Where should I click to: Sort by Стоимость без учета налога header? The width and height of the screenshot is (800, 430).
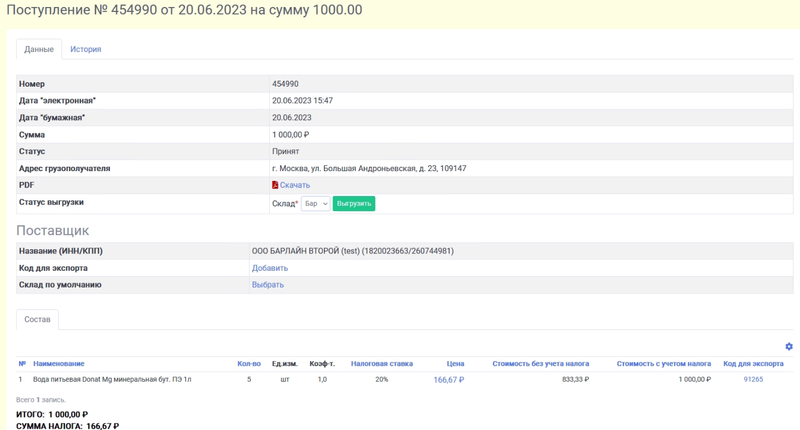click(x=540, y=364)
